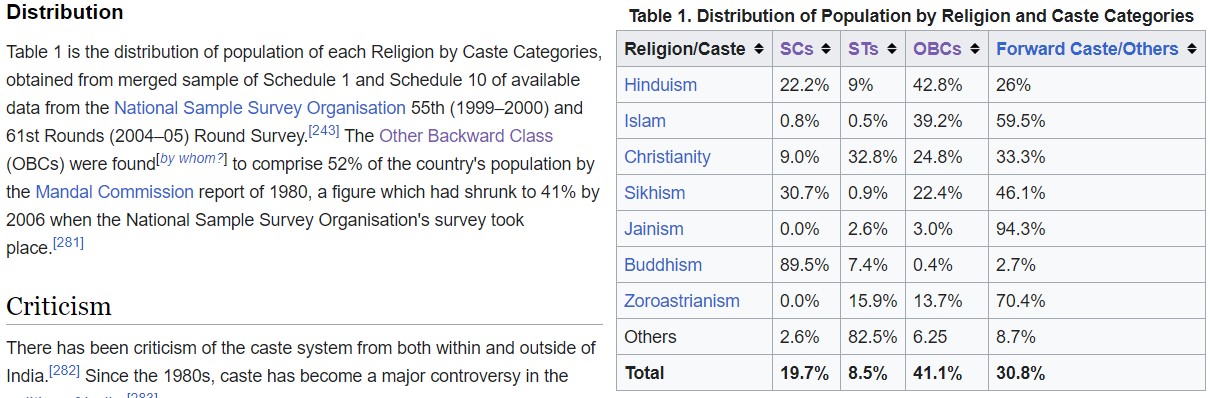Open the Hinduism link in table
1210x398 pixels.
(660, 85)
